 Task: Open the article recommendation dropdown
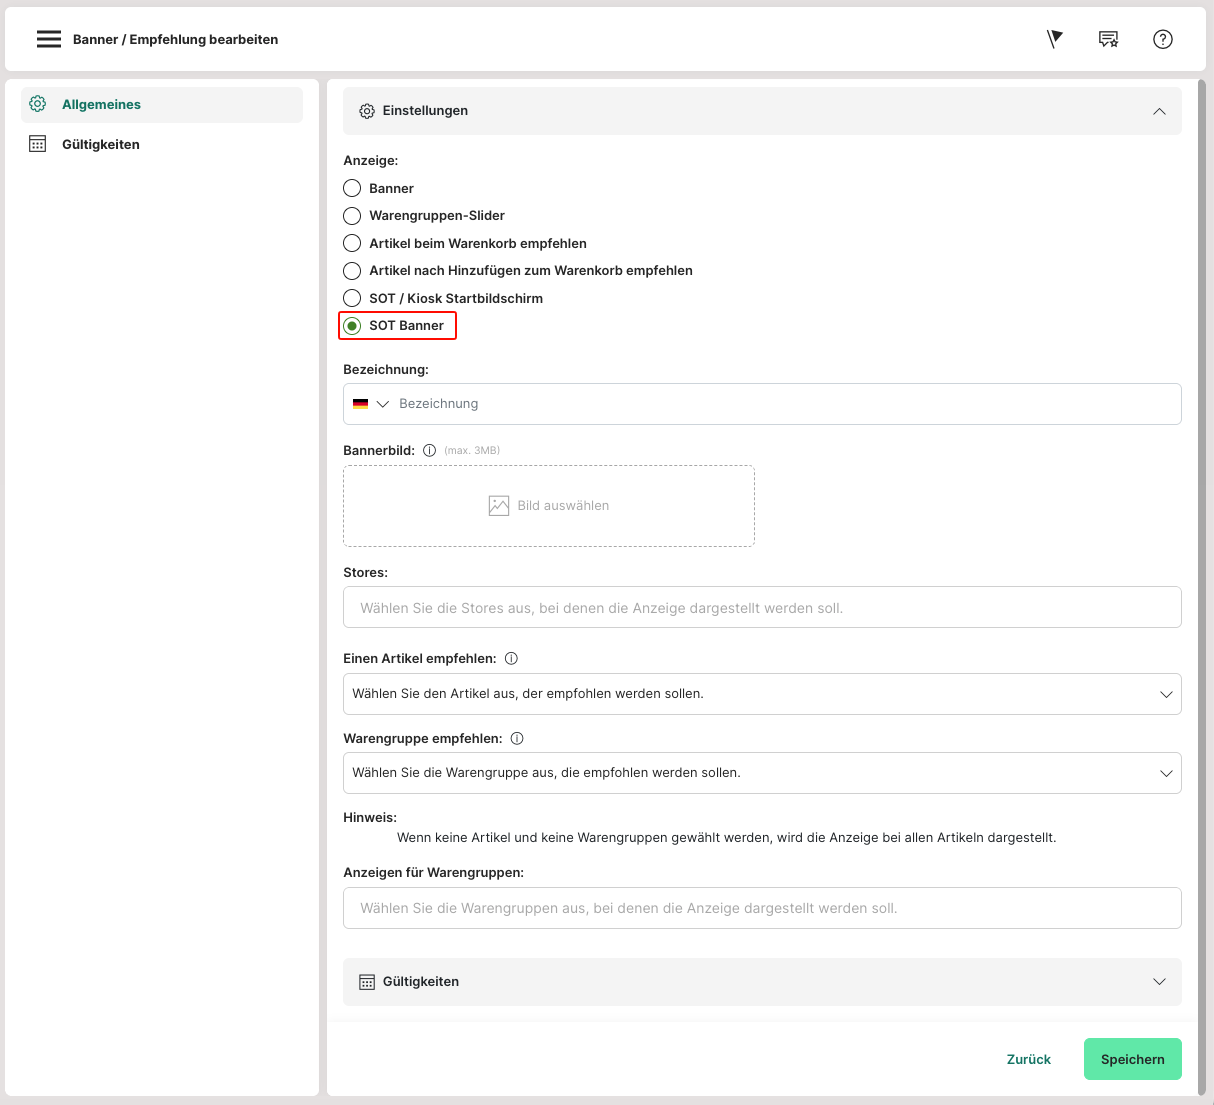point(762,694)
